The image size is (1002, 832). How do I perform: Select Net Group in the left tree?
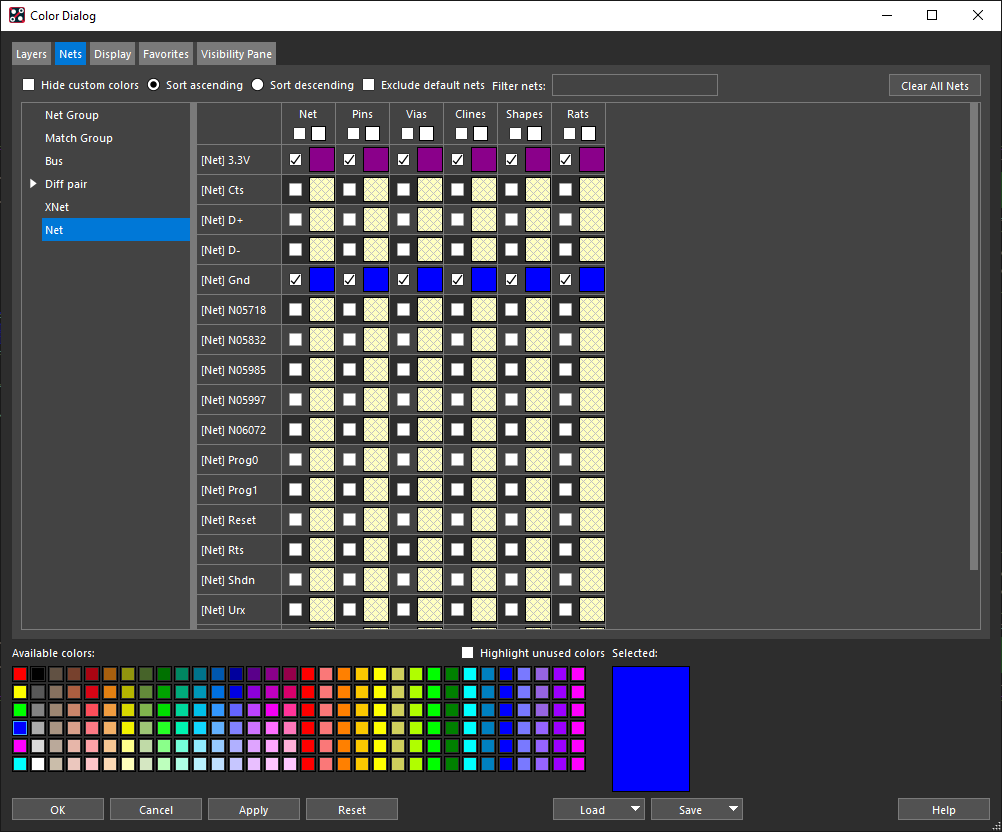click(72, 115)
